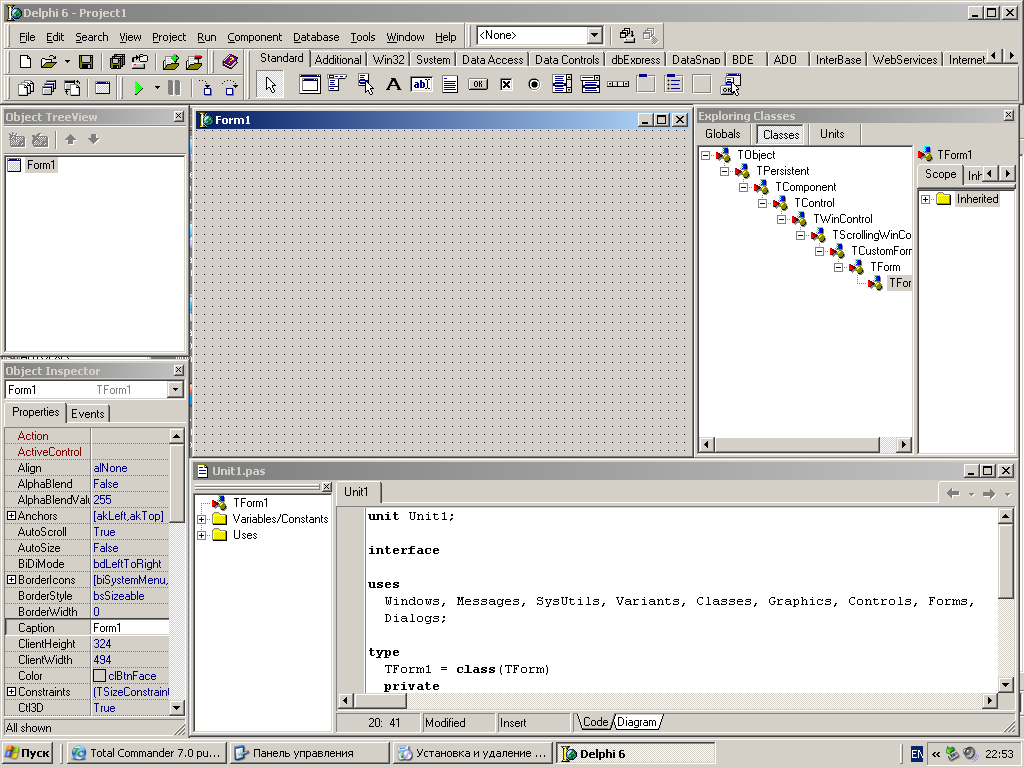Select the MainMenu component icon
The image size is (1024, 768).
[x=337, y=84]
